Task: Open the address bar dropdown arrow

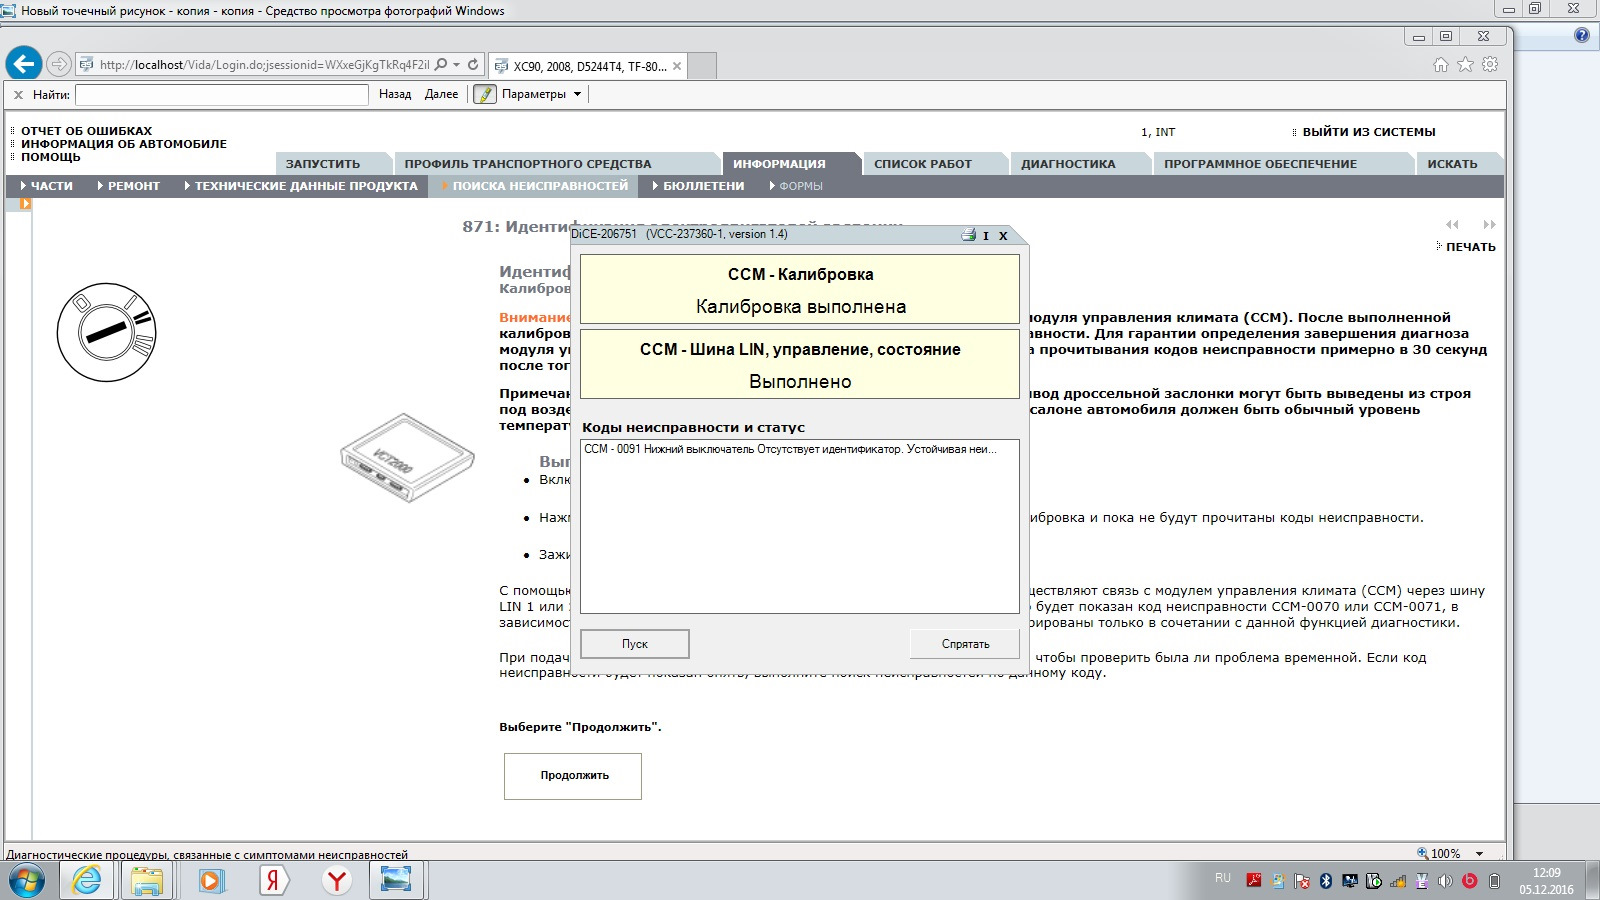Action: point(457,64)
